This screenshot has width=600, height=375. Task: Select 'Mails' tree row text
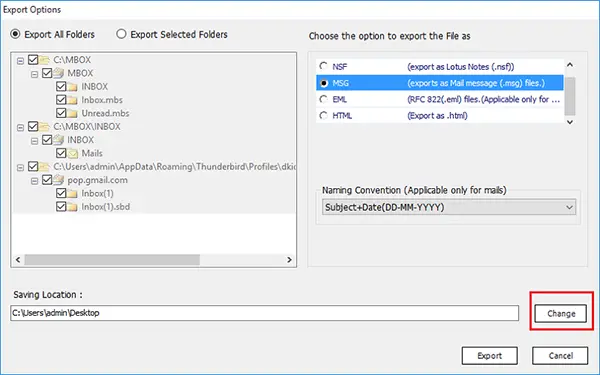(92, 153)
